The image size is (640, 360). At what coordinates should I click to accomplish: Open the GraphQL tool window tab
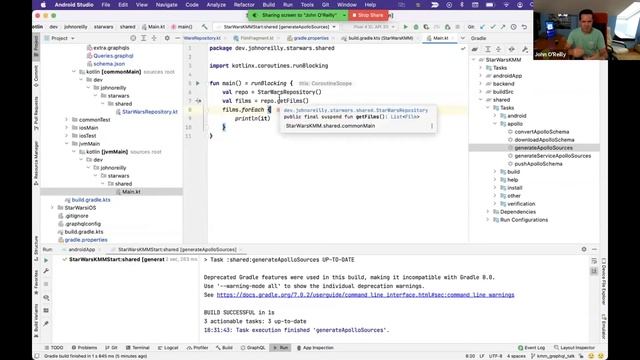253,348
